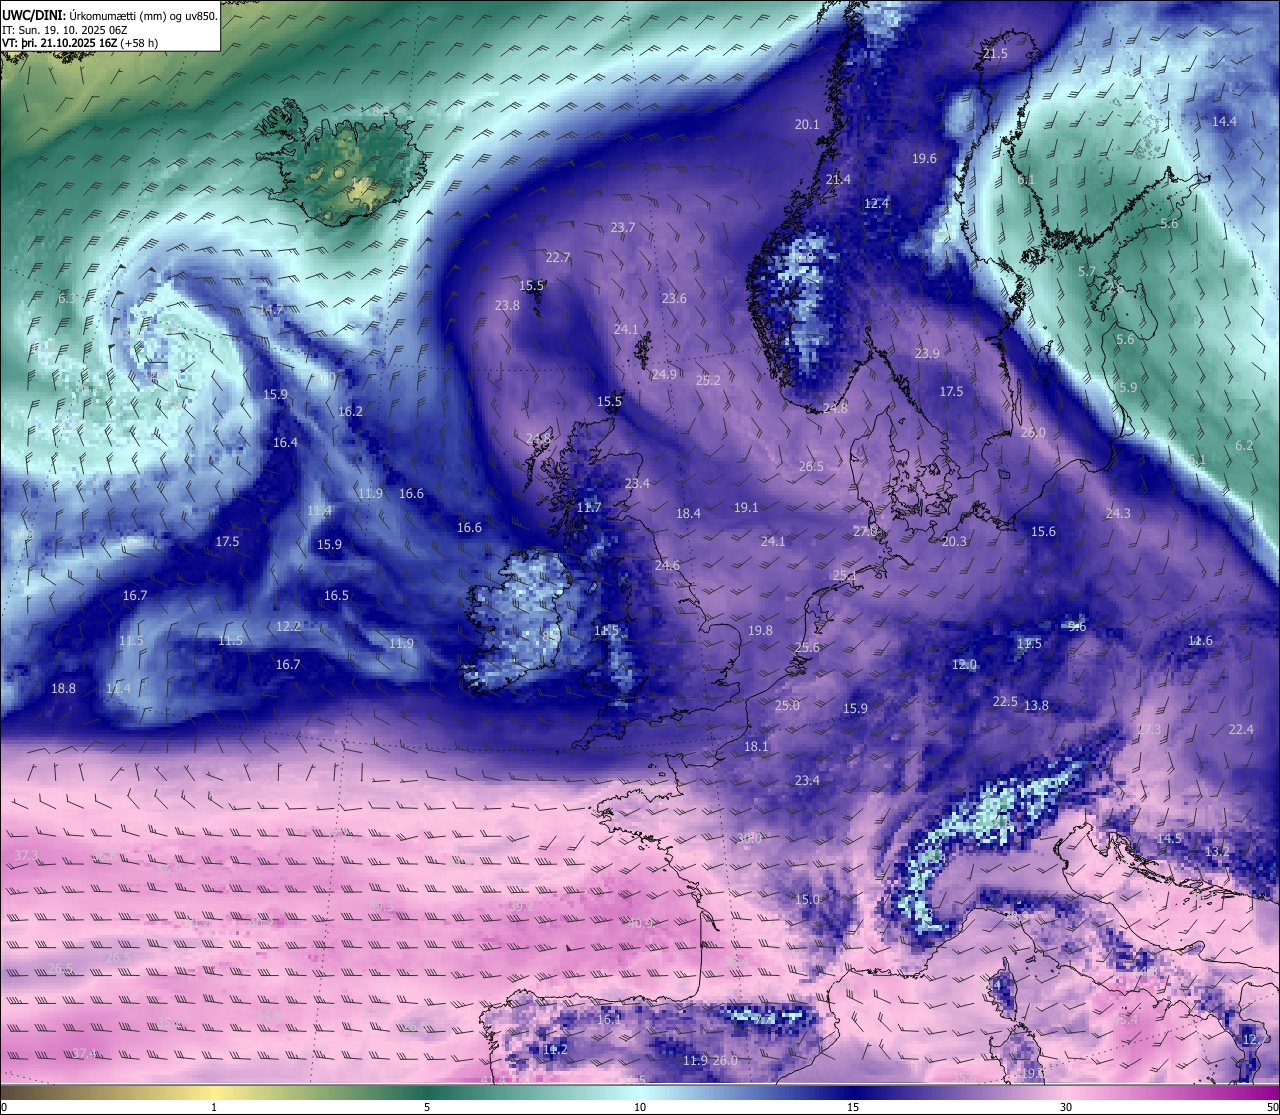
Task: Click the 6.2 value at the right edge
Action: coord(1244,446)
